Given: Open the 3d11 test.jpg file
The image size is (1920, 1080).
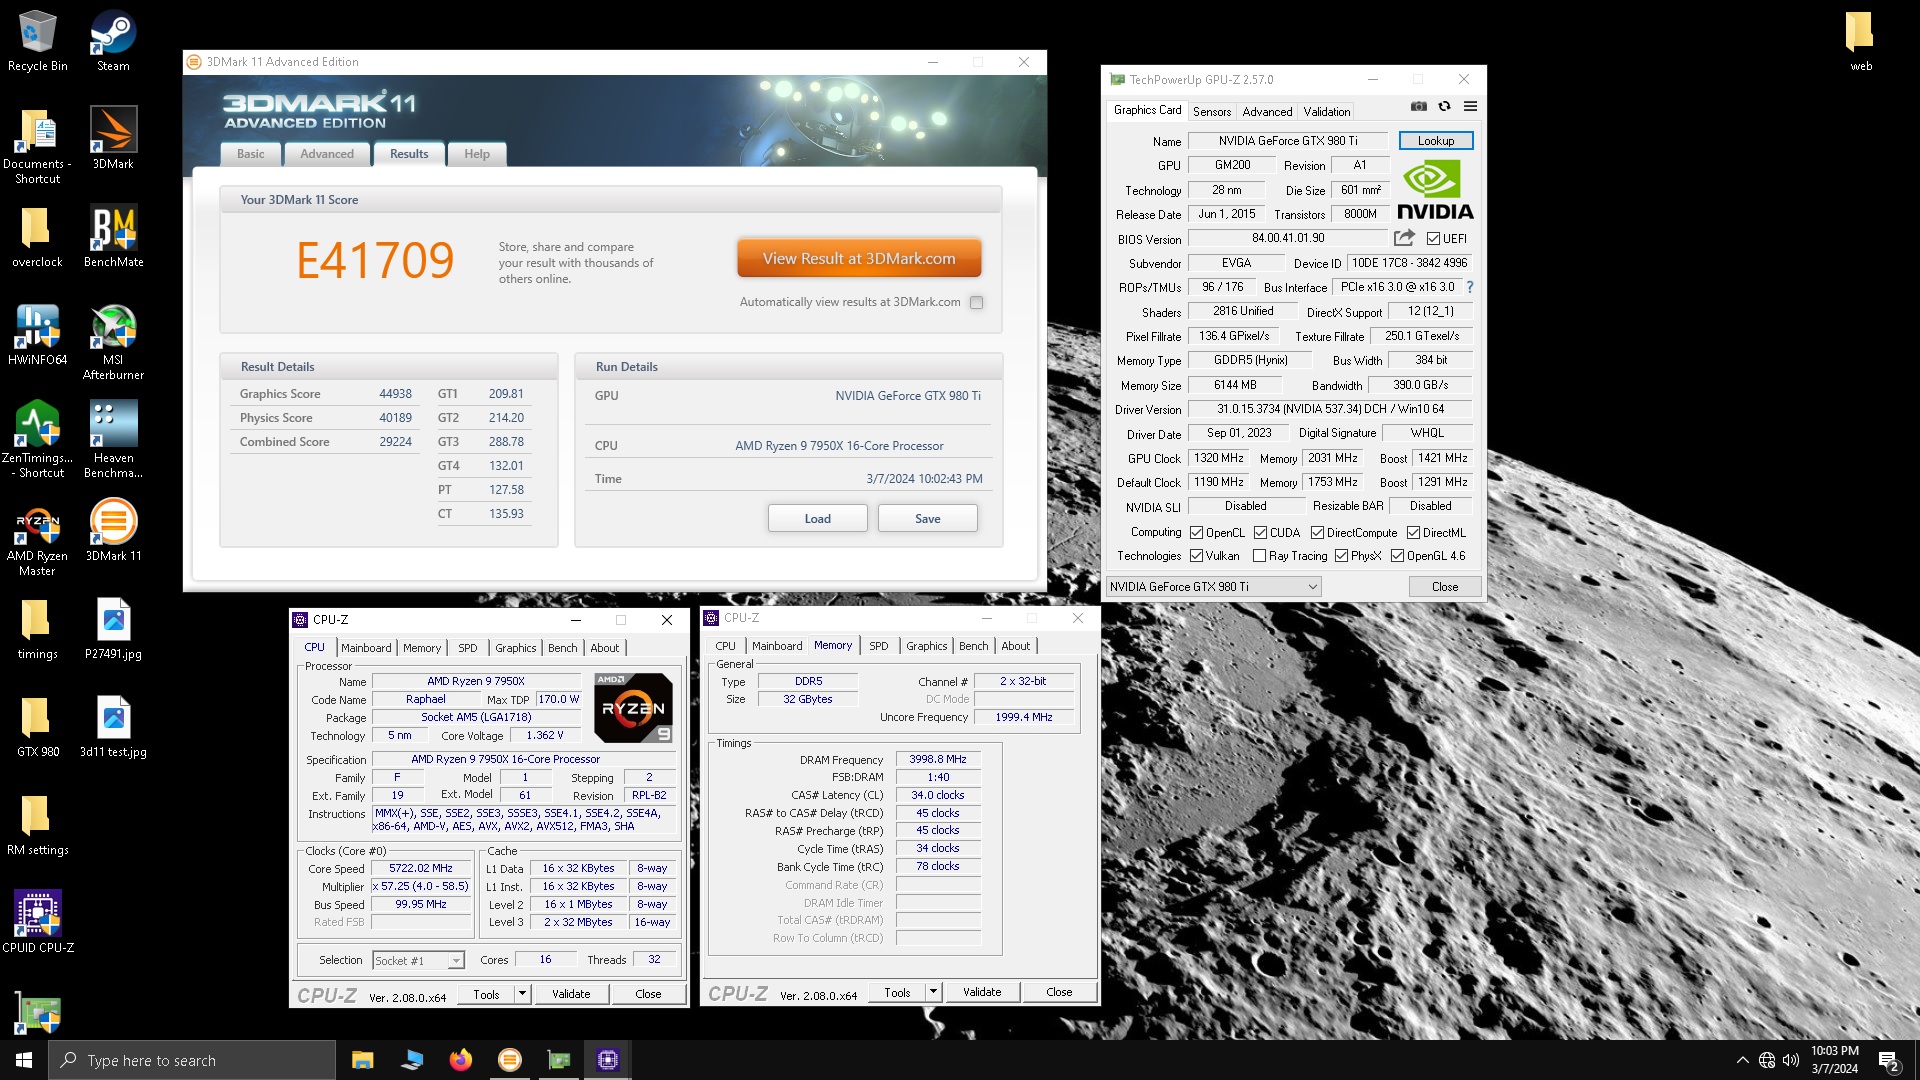Looking at the screenshot, I should click(113, 727).
